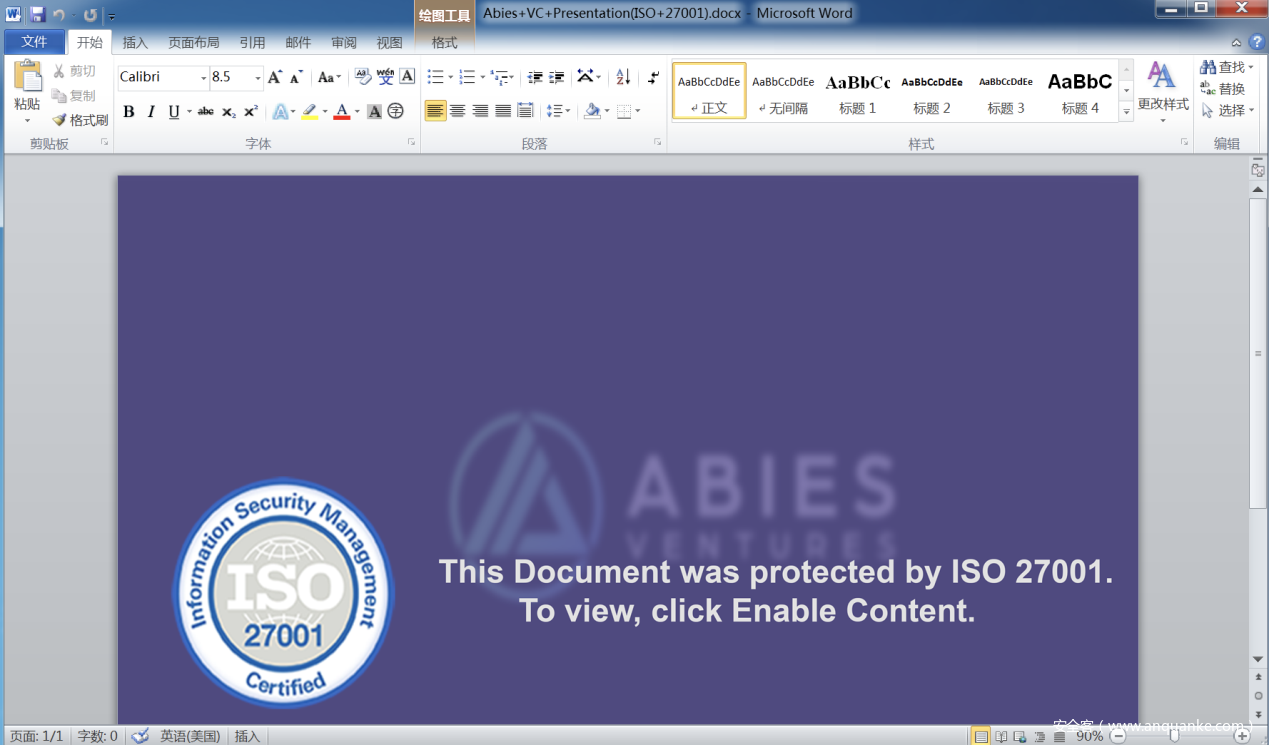Click the Character Border icon
1269x745 pixels.
pos(407,77)
